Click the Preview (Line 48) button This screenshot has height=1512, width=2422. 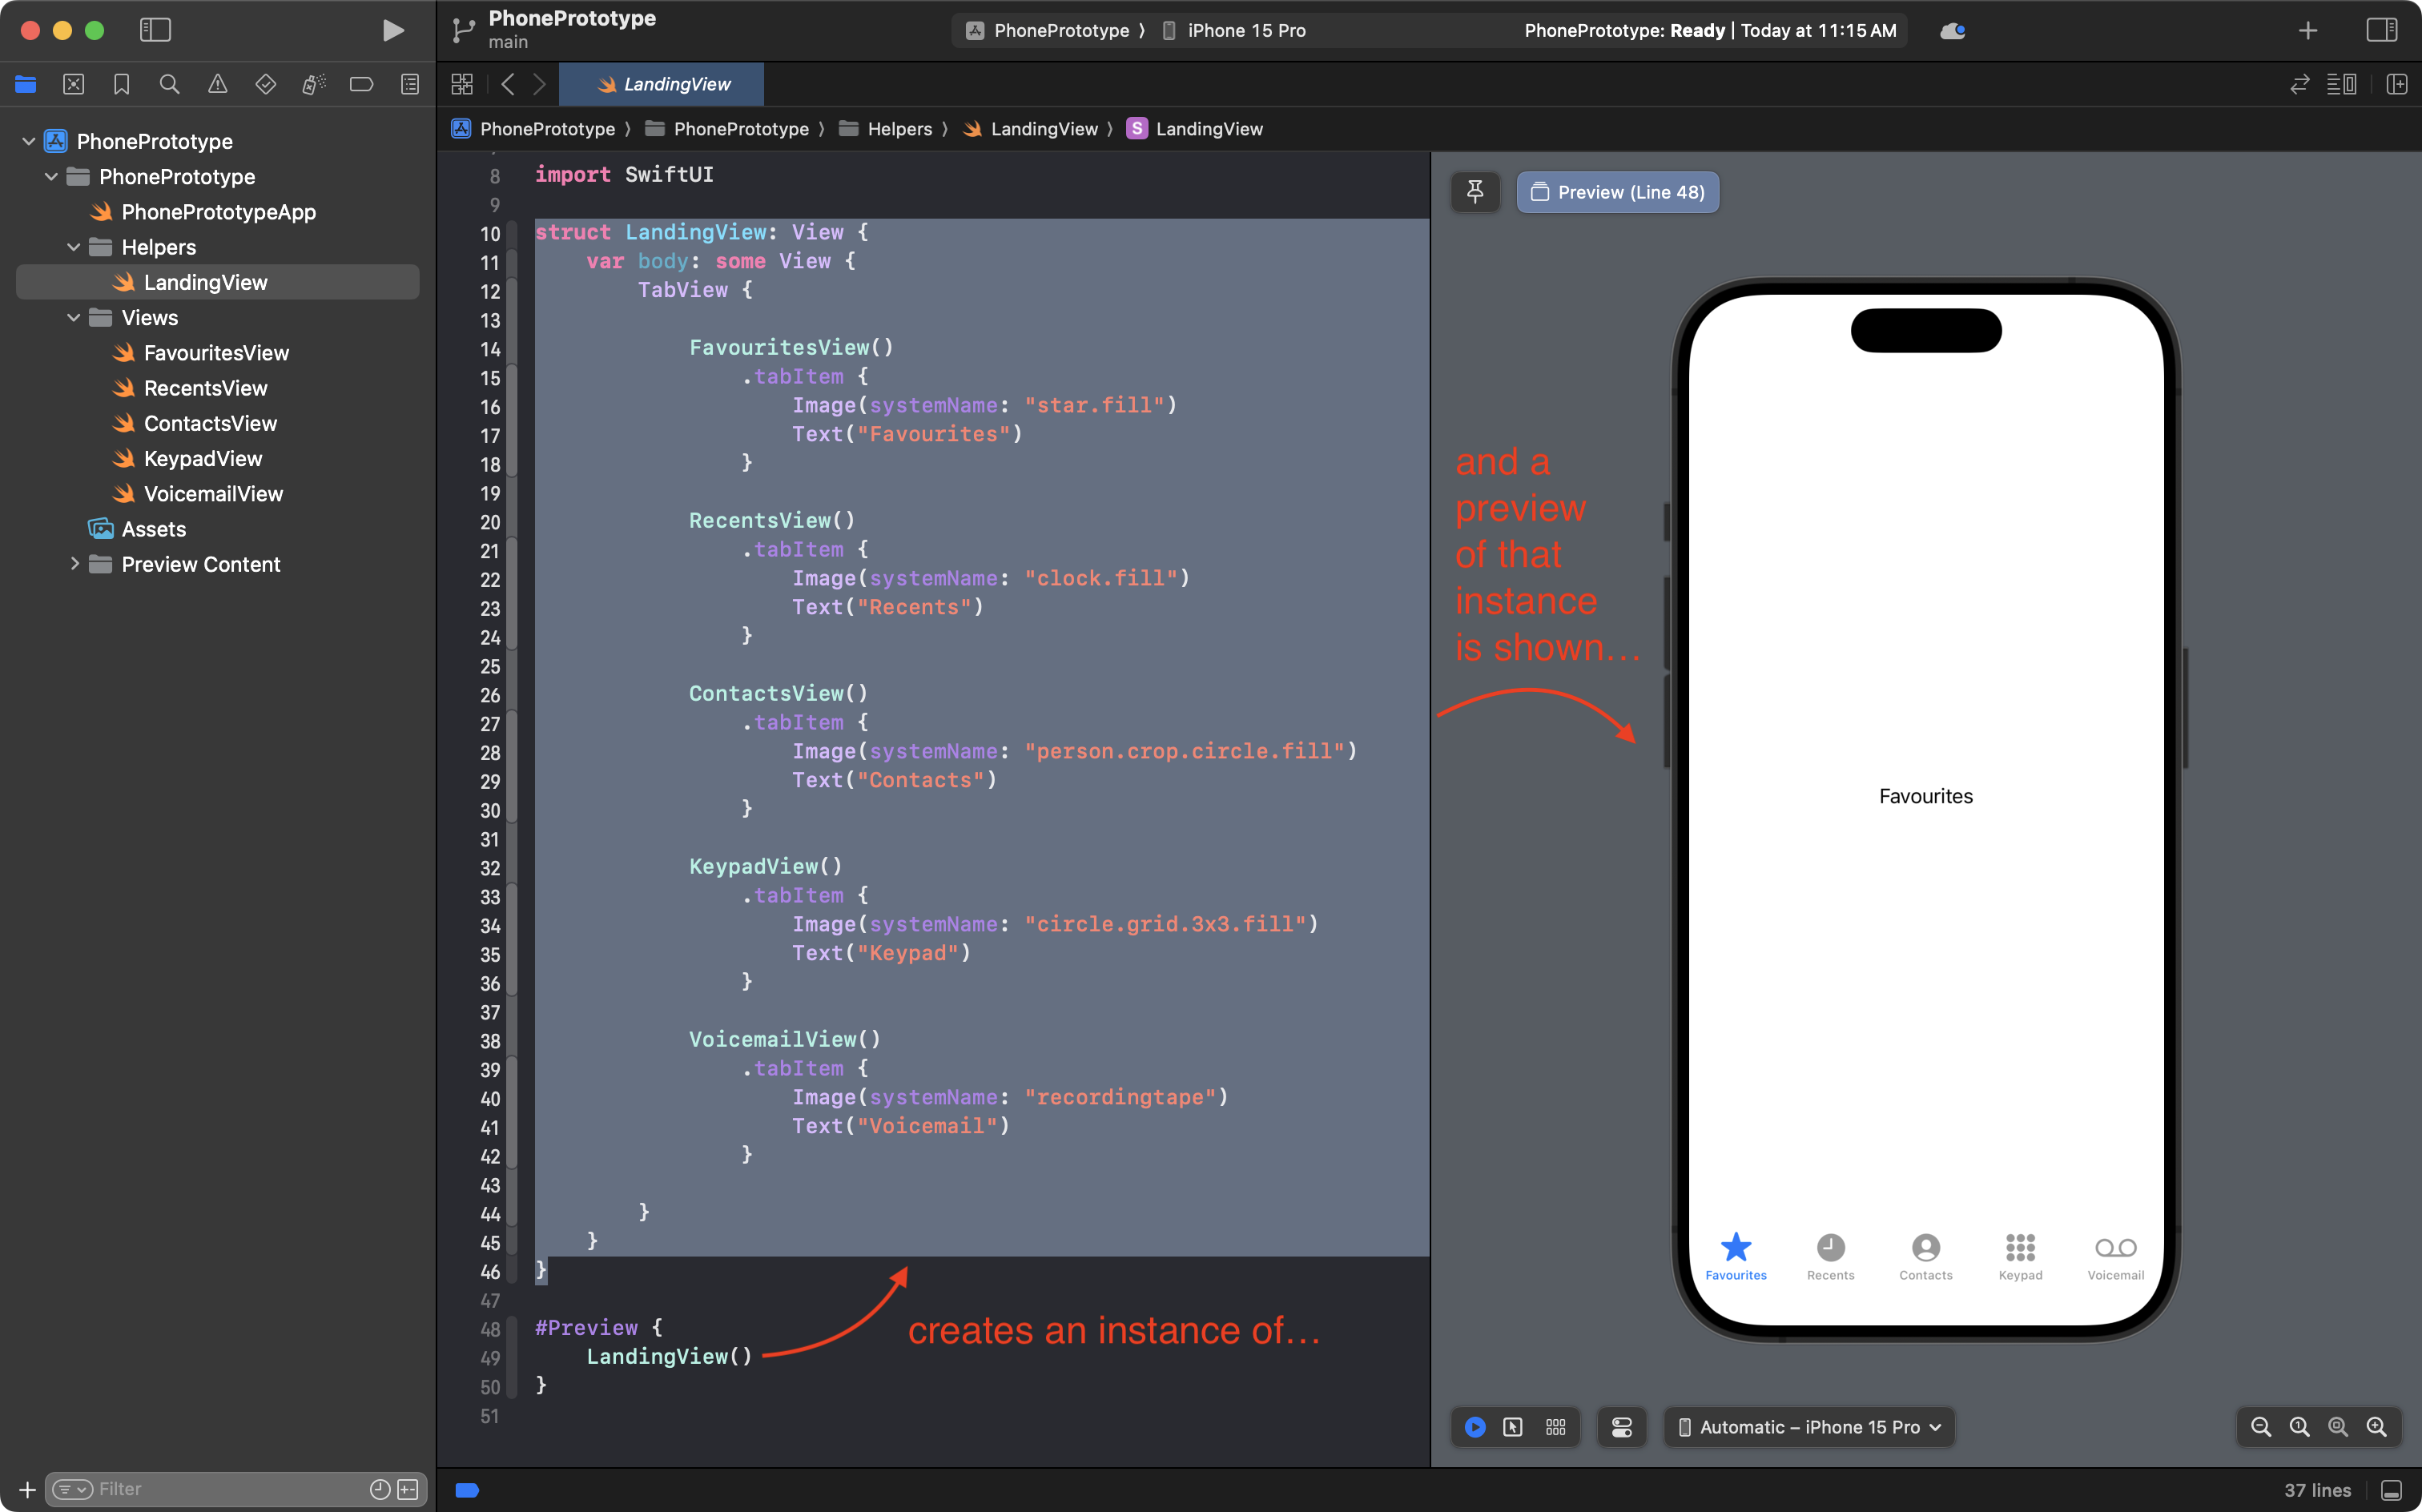coord(1617,192)
